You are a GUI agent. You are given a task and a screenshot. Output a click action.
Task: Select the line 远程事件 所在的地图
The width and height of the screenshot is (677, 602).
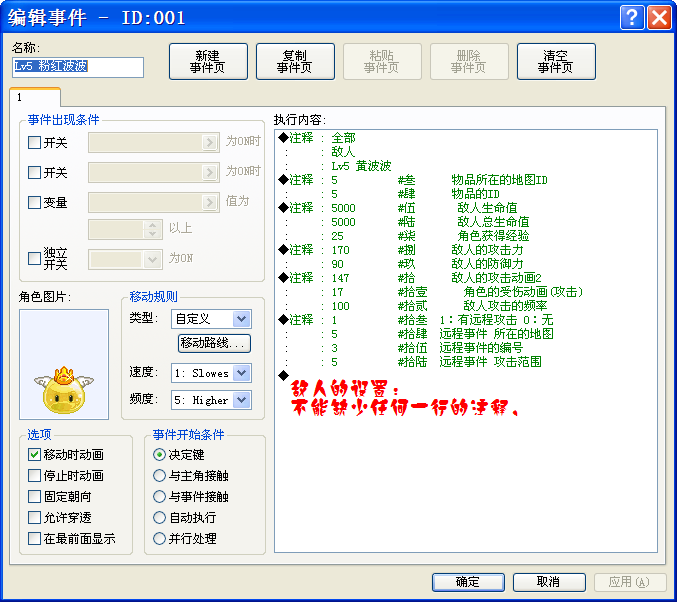tap(466, 334)
